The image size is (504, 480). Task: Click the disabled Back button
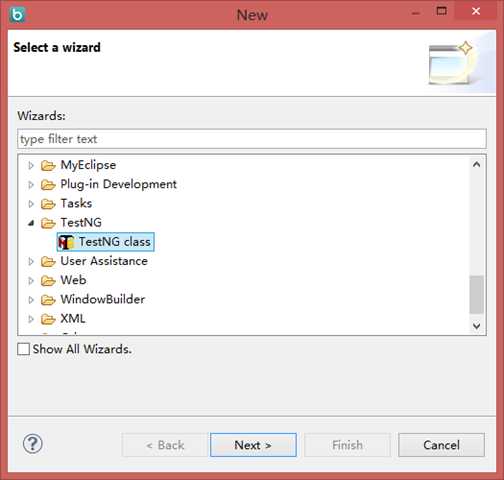point(165,445)
